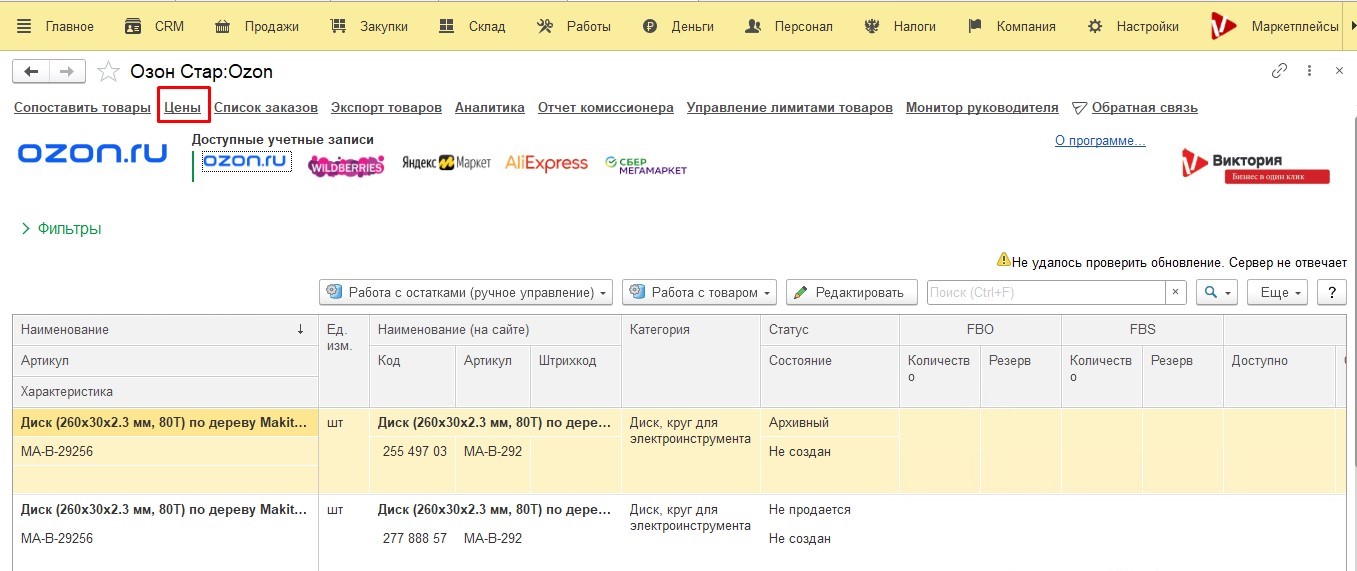Select the Wildberries account logo
This screenshot has width=1357, height=571.
pos(346,165)
